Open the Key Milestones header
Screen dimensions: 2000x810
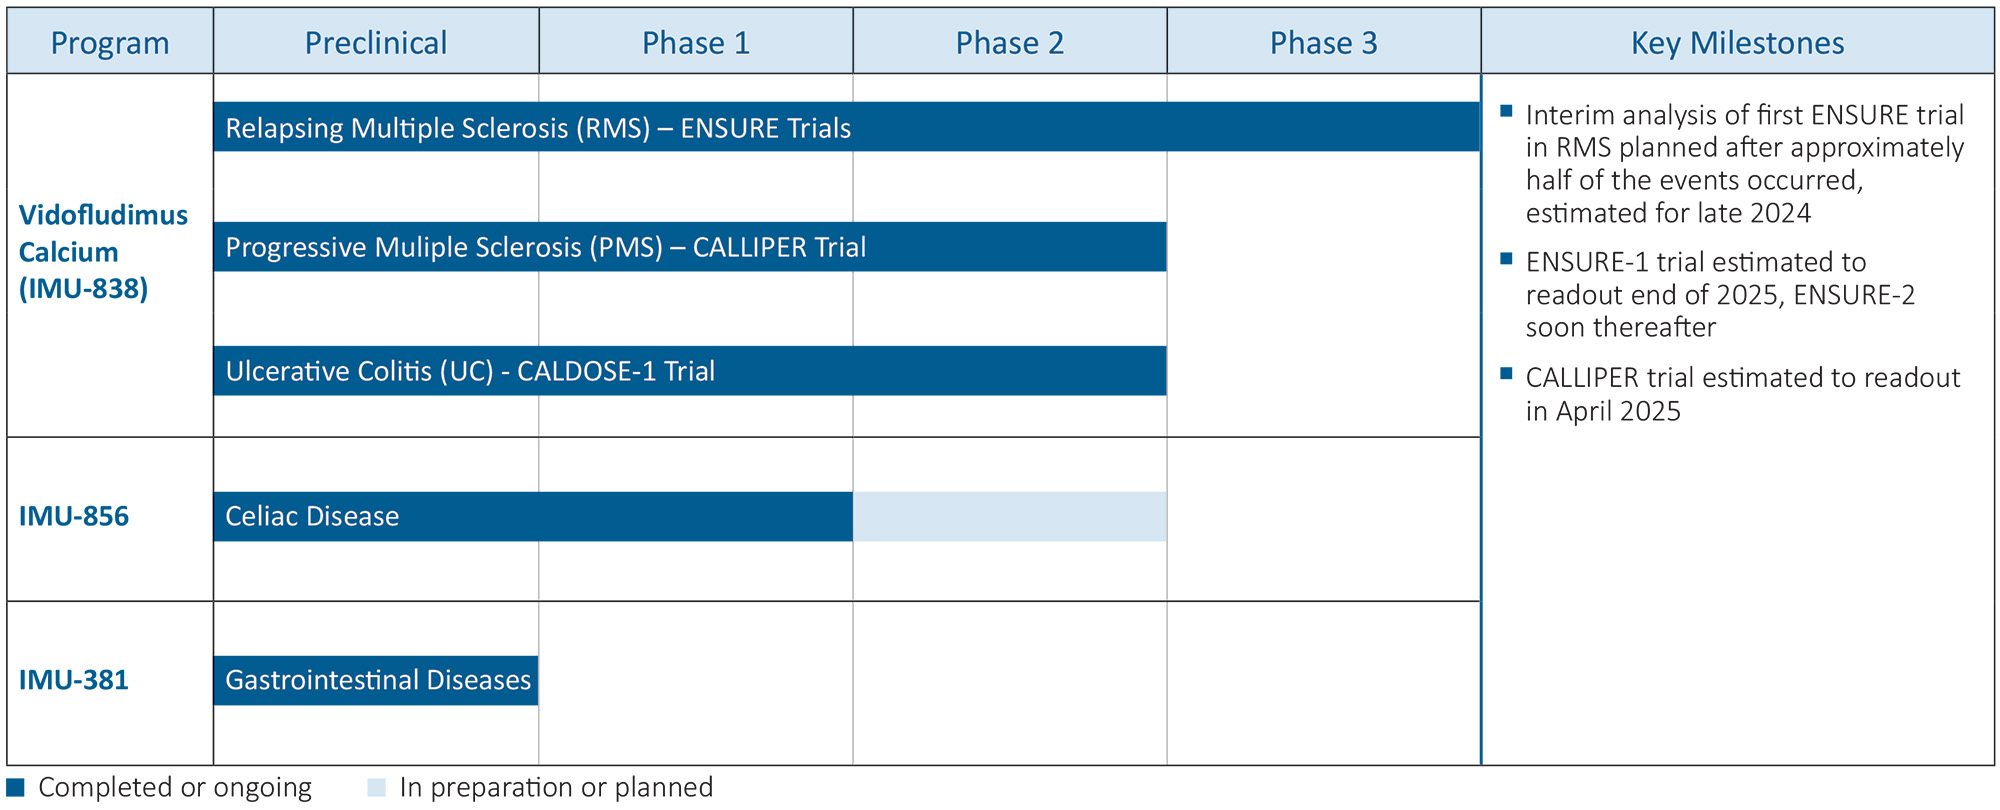click(1738, 43)
